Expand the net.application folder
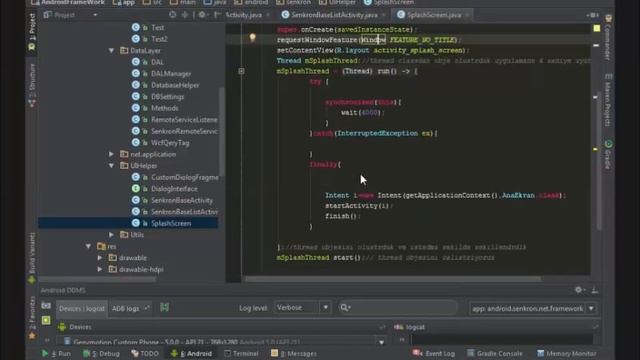Screen dimensions: 640x360 (x=111, y=154)
